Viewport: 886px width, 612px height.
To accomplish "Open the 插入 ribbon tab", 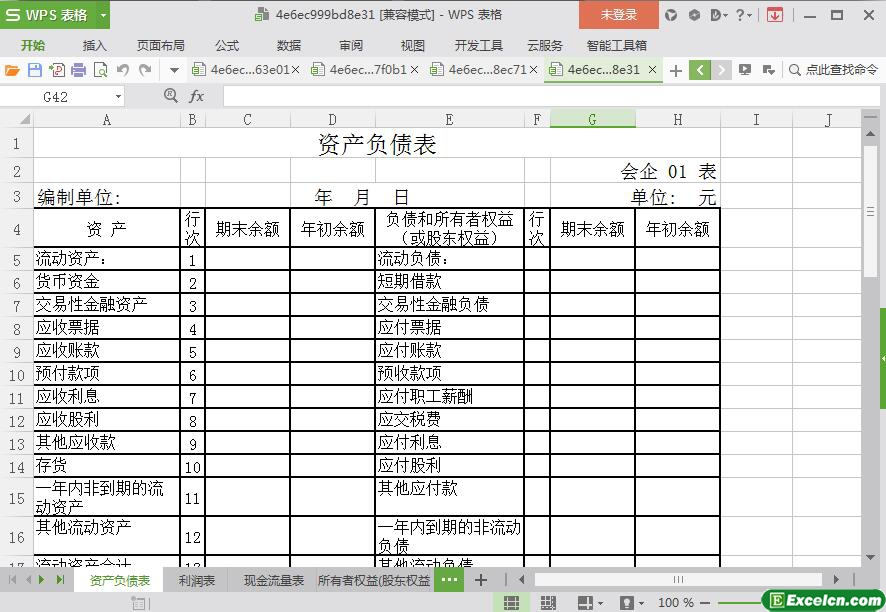I will pyautogui.click(x=94, y=45).
